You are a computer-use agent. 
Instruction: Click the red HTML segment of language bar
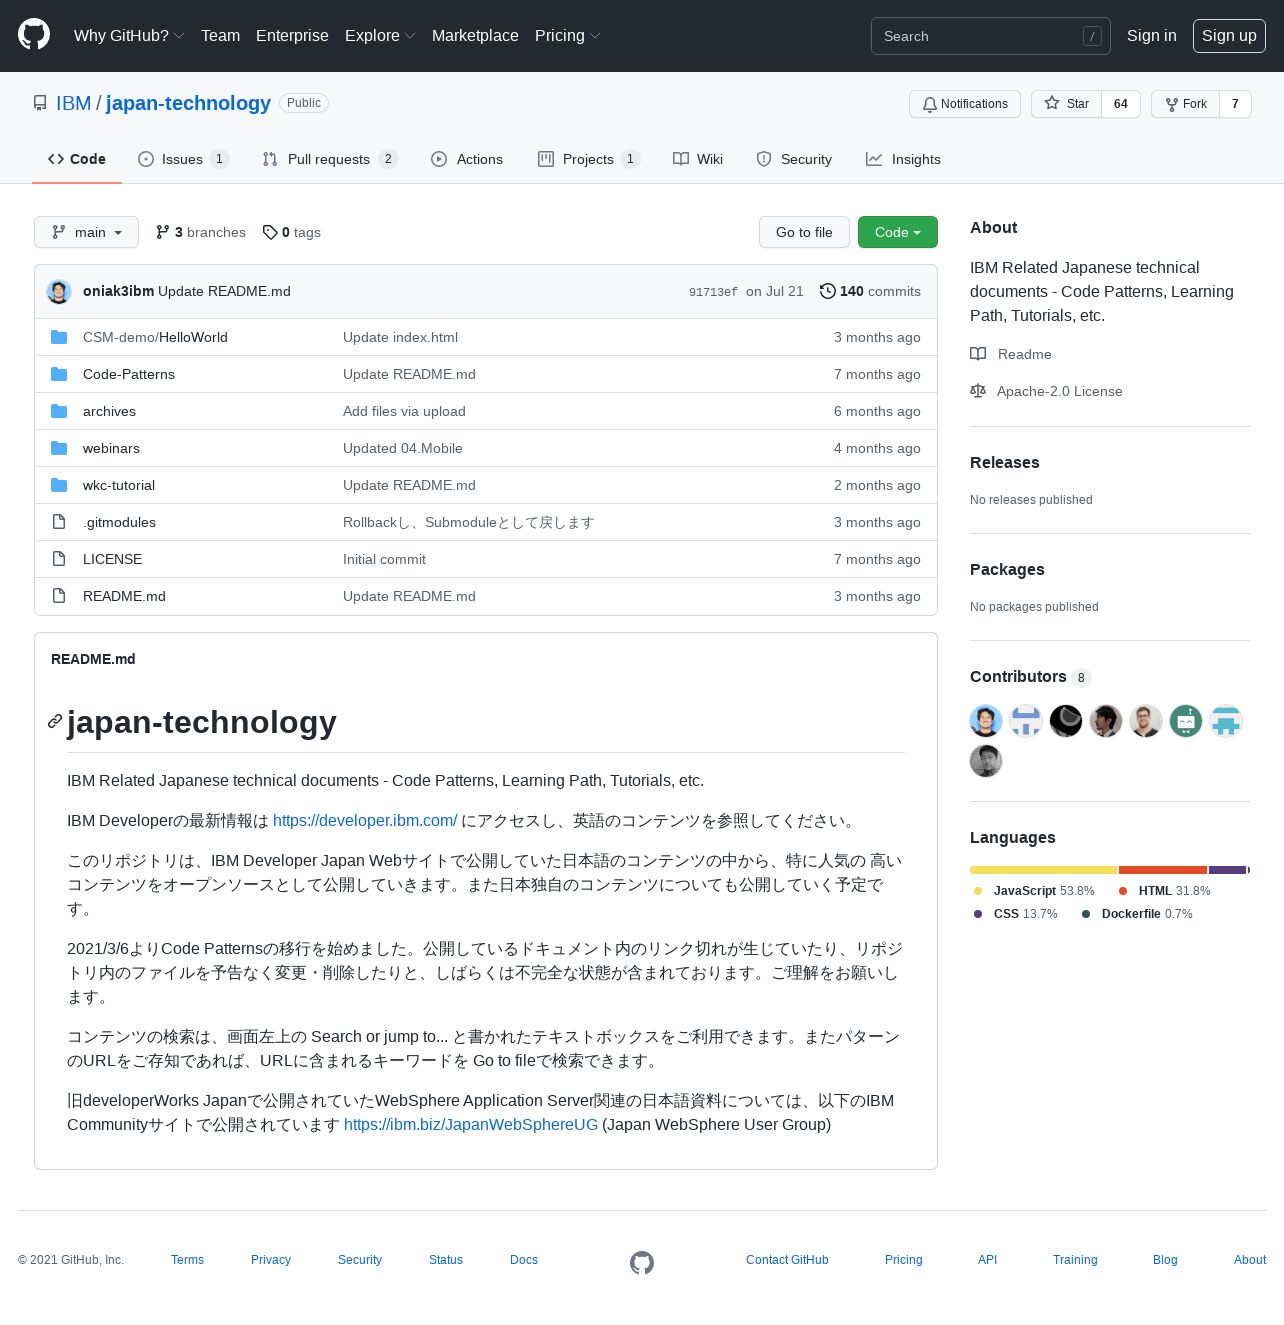(x=1163, y=870)
